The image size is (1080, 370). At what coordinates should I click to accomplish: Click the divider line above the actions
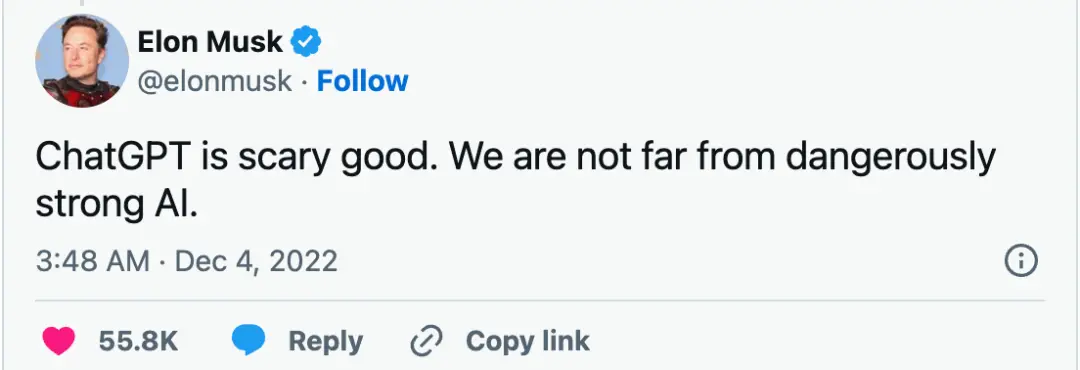tap(540, 301)
